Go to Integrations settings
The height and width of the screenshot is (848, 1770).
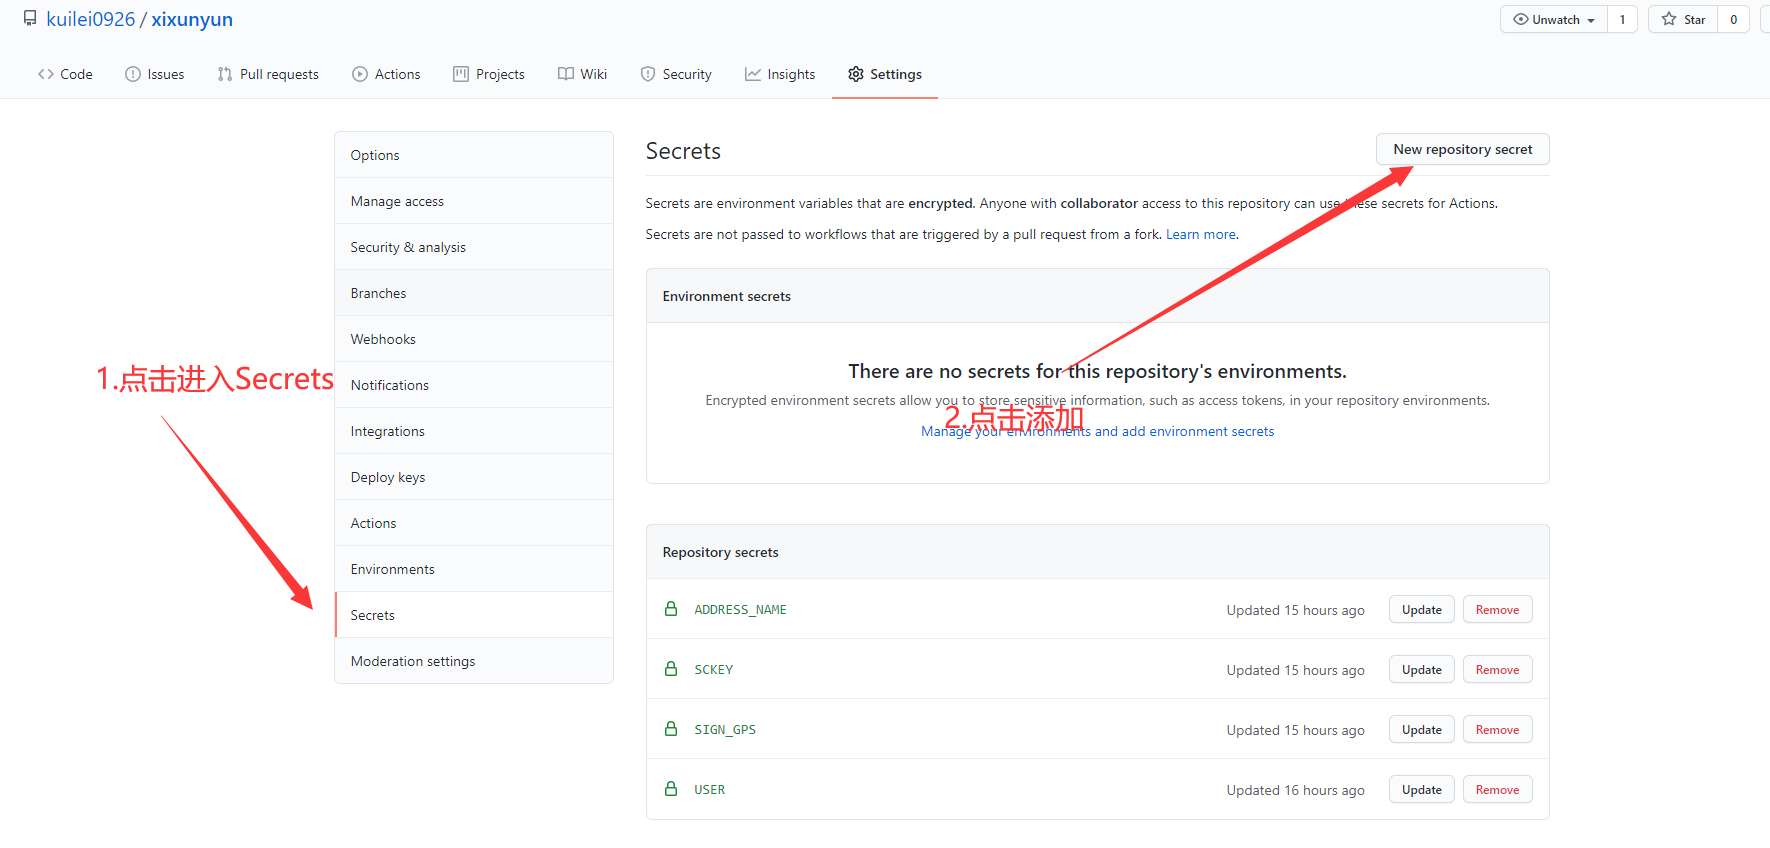pos(474,431)
